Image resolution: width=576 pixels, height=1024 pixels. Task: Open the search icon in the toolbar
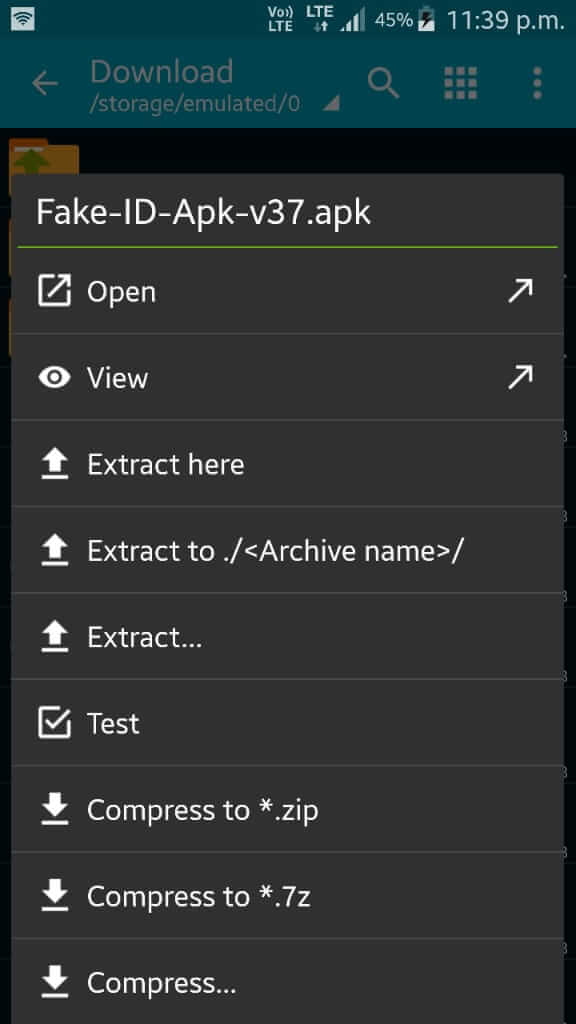click(x=384, y=84)
